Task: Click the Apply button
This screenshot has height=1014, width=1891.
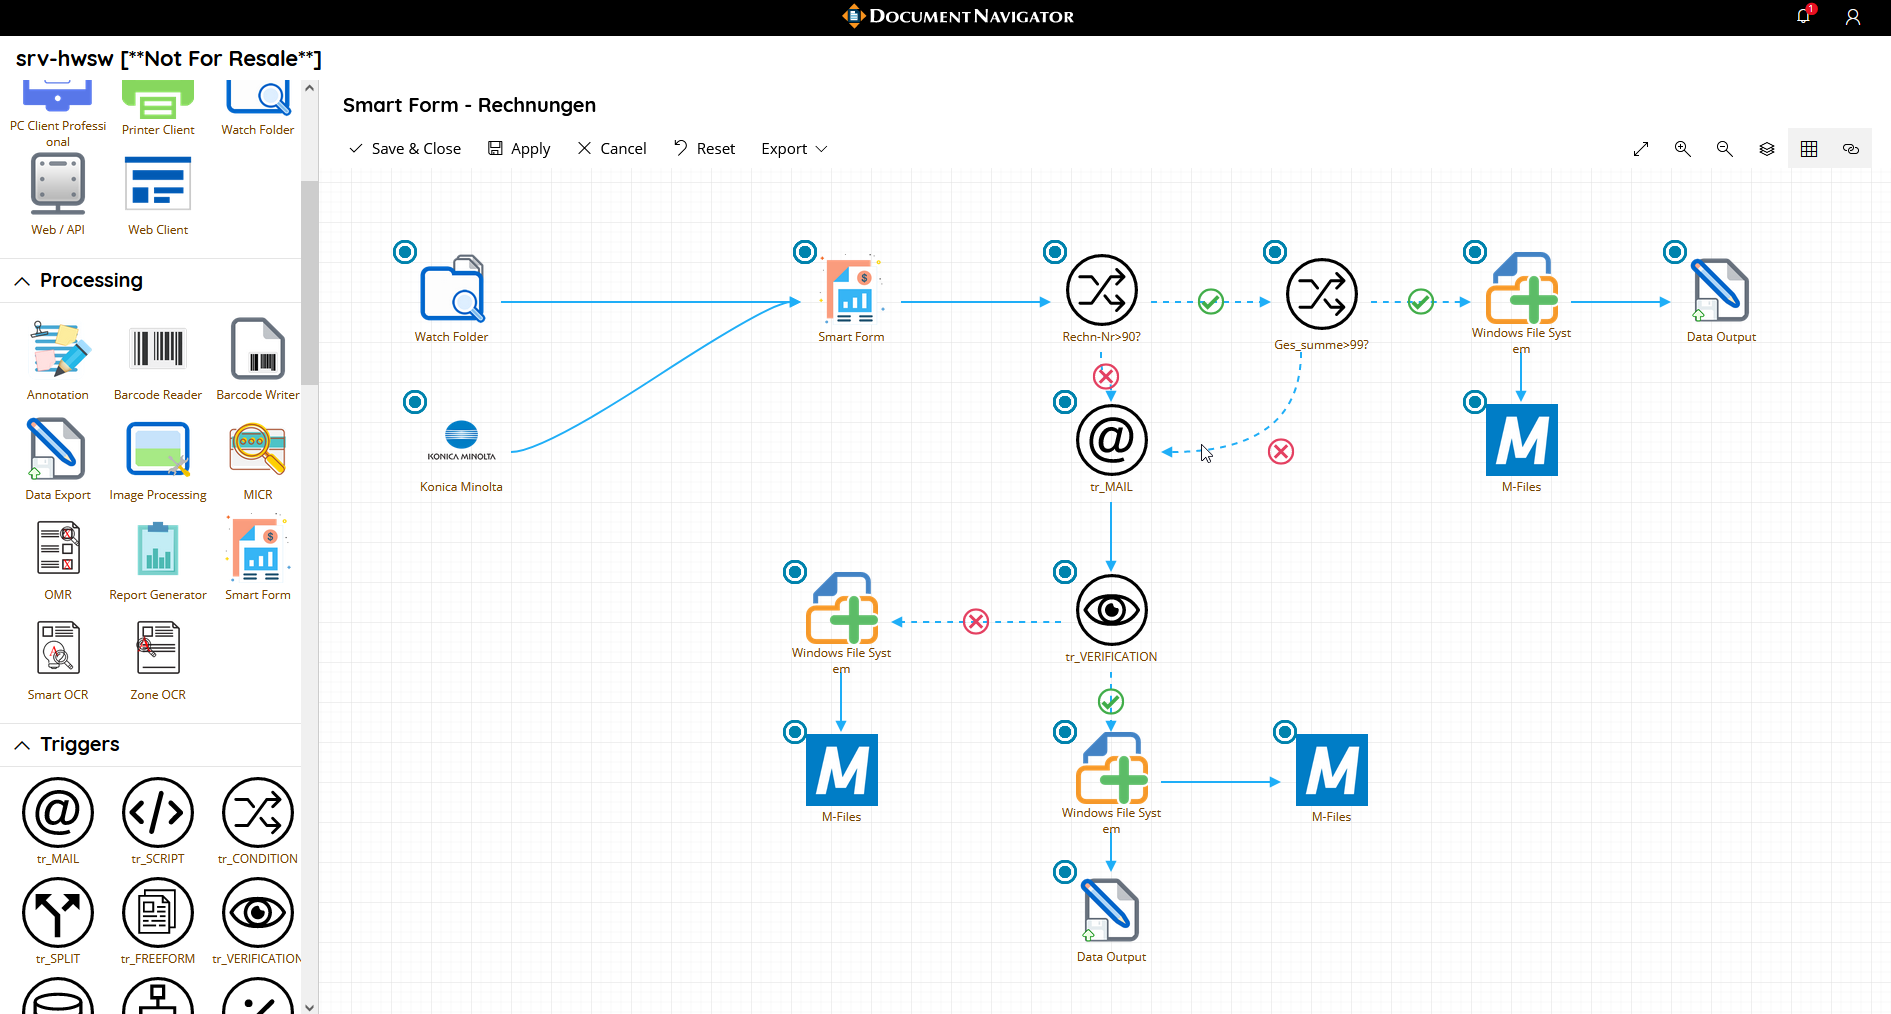Action: pos(519,149)
